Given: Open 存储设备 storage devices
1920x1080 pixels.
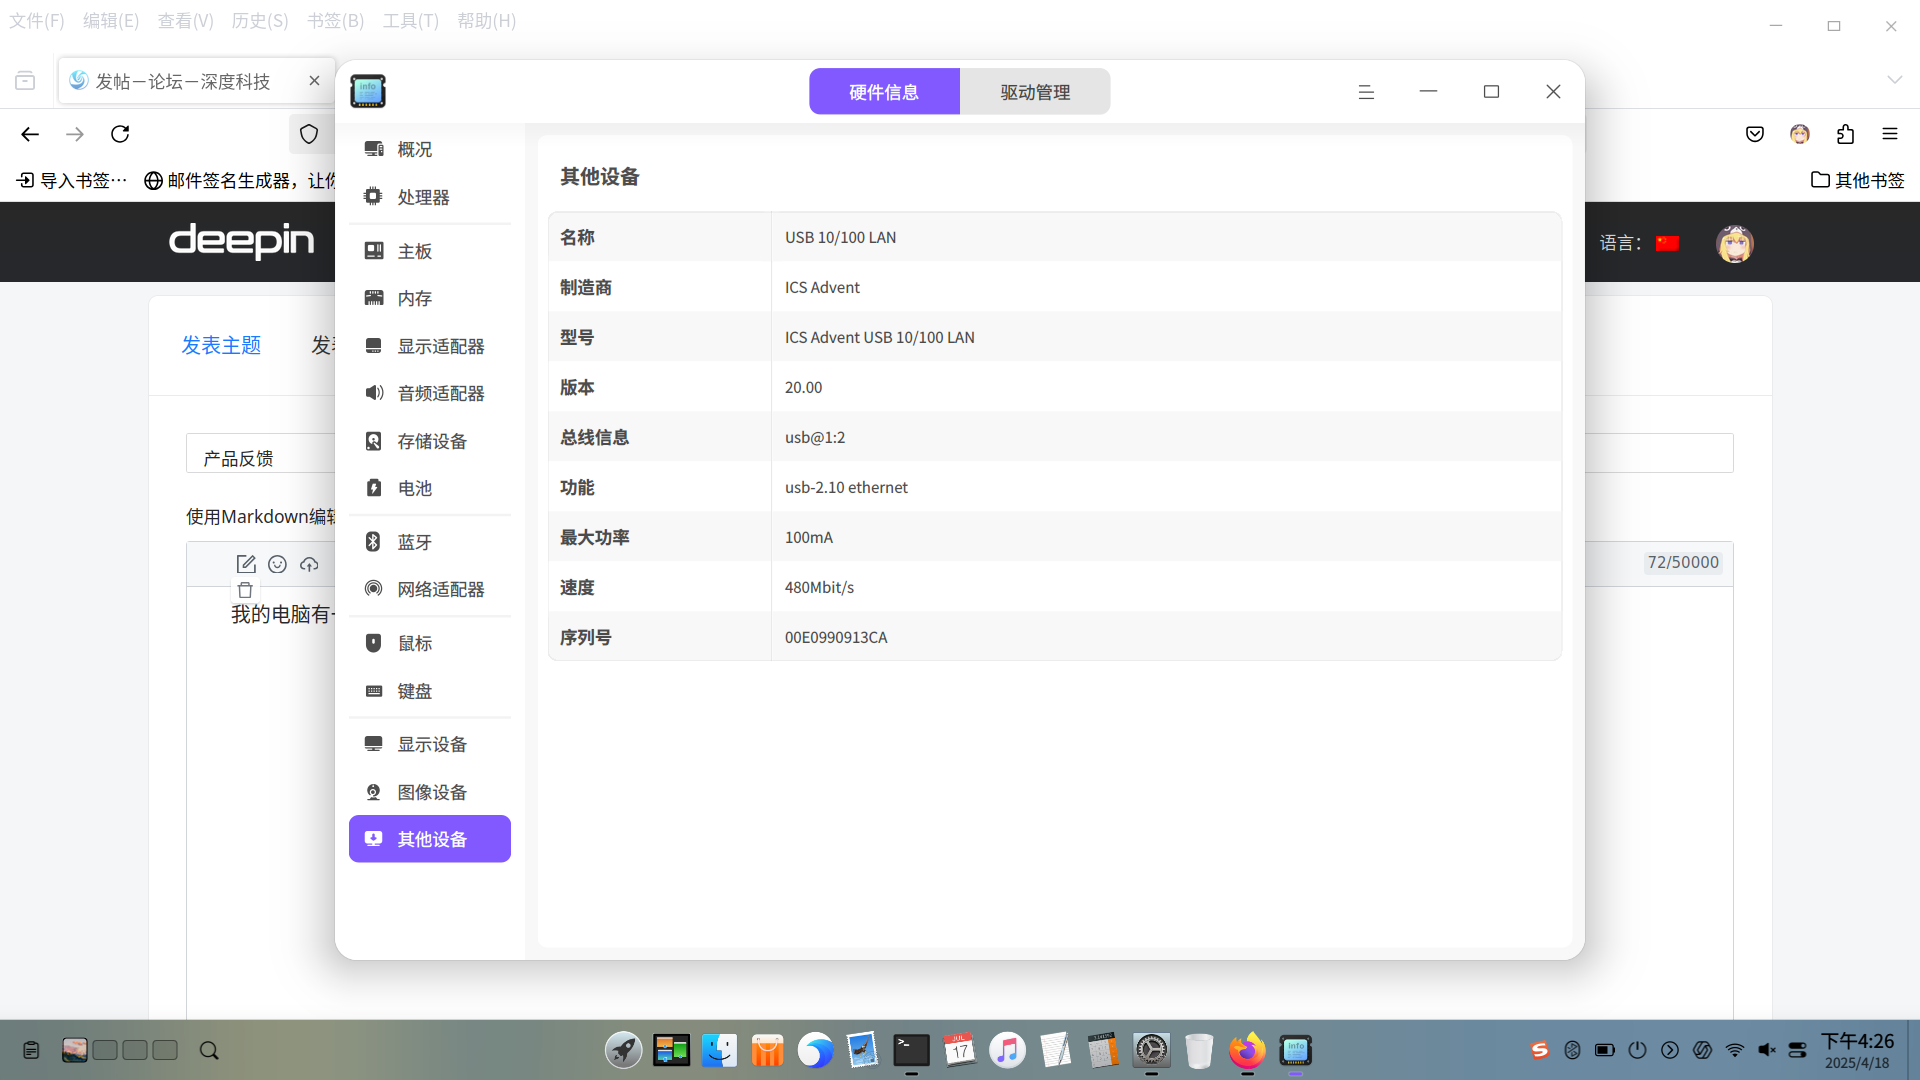Looking at the screenshot, I should click(430, 441).
